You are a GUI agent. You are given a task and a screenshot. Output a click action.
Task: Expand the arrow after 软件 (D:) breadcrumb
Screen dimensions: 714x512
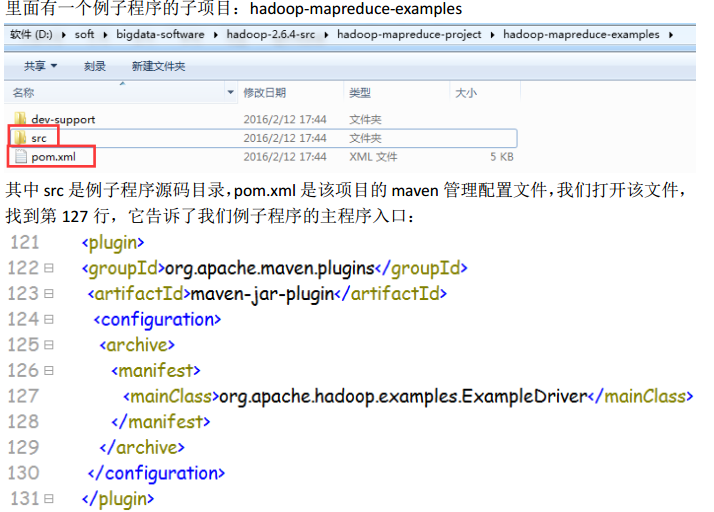click(x=63, y=35)
